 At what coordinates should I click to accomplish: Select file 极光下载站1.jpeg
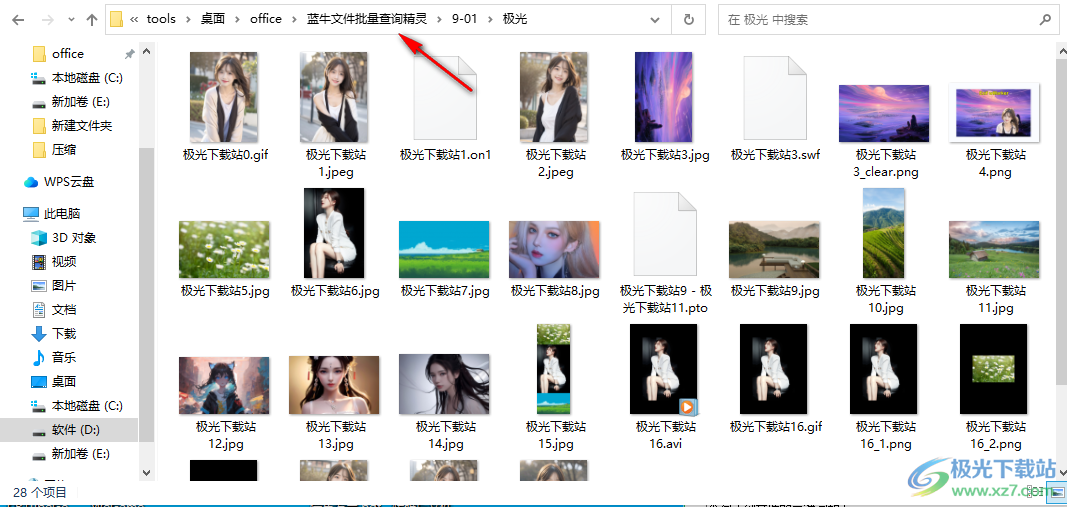coord(335,115)
